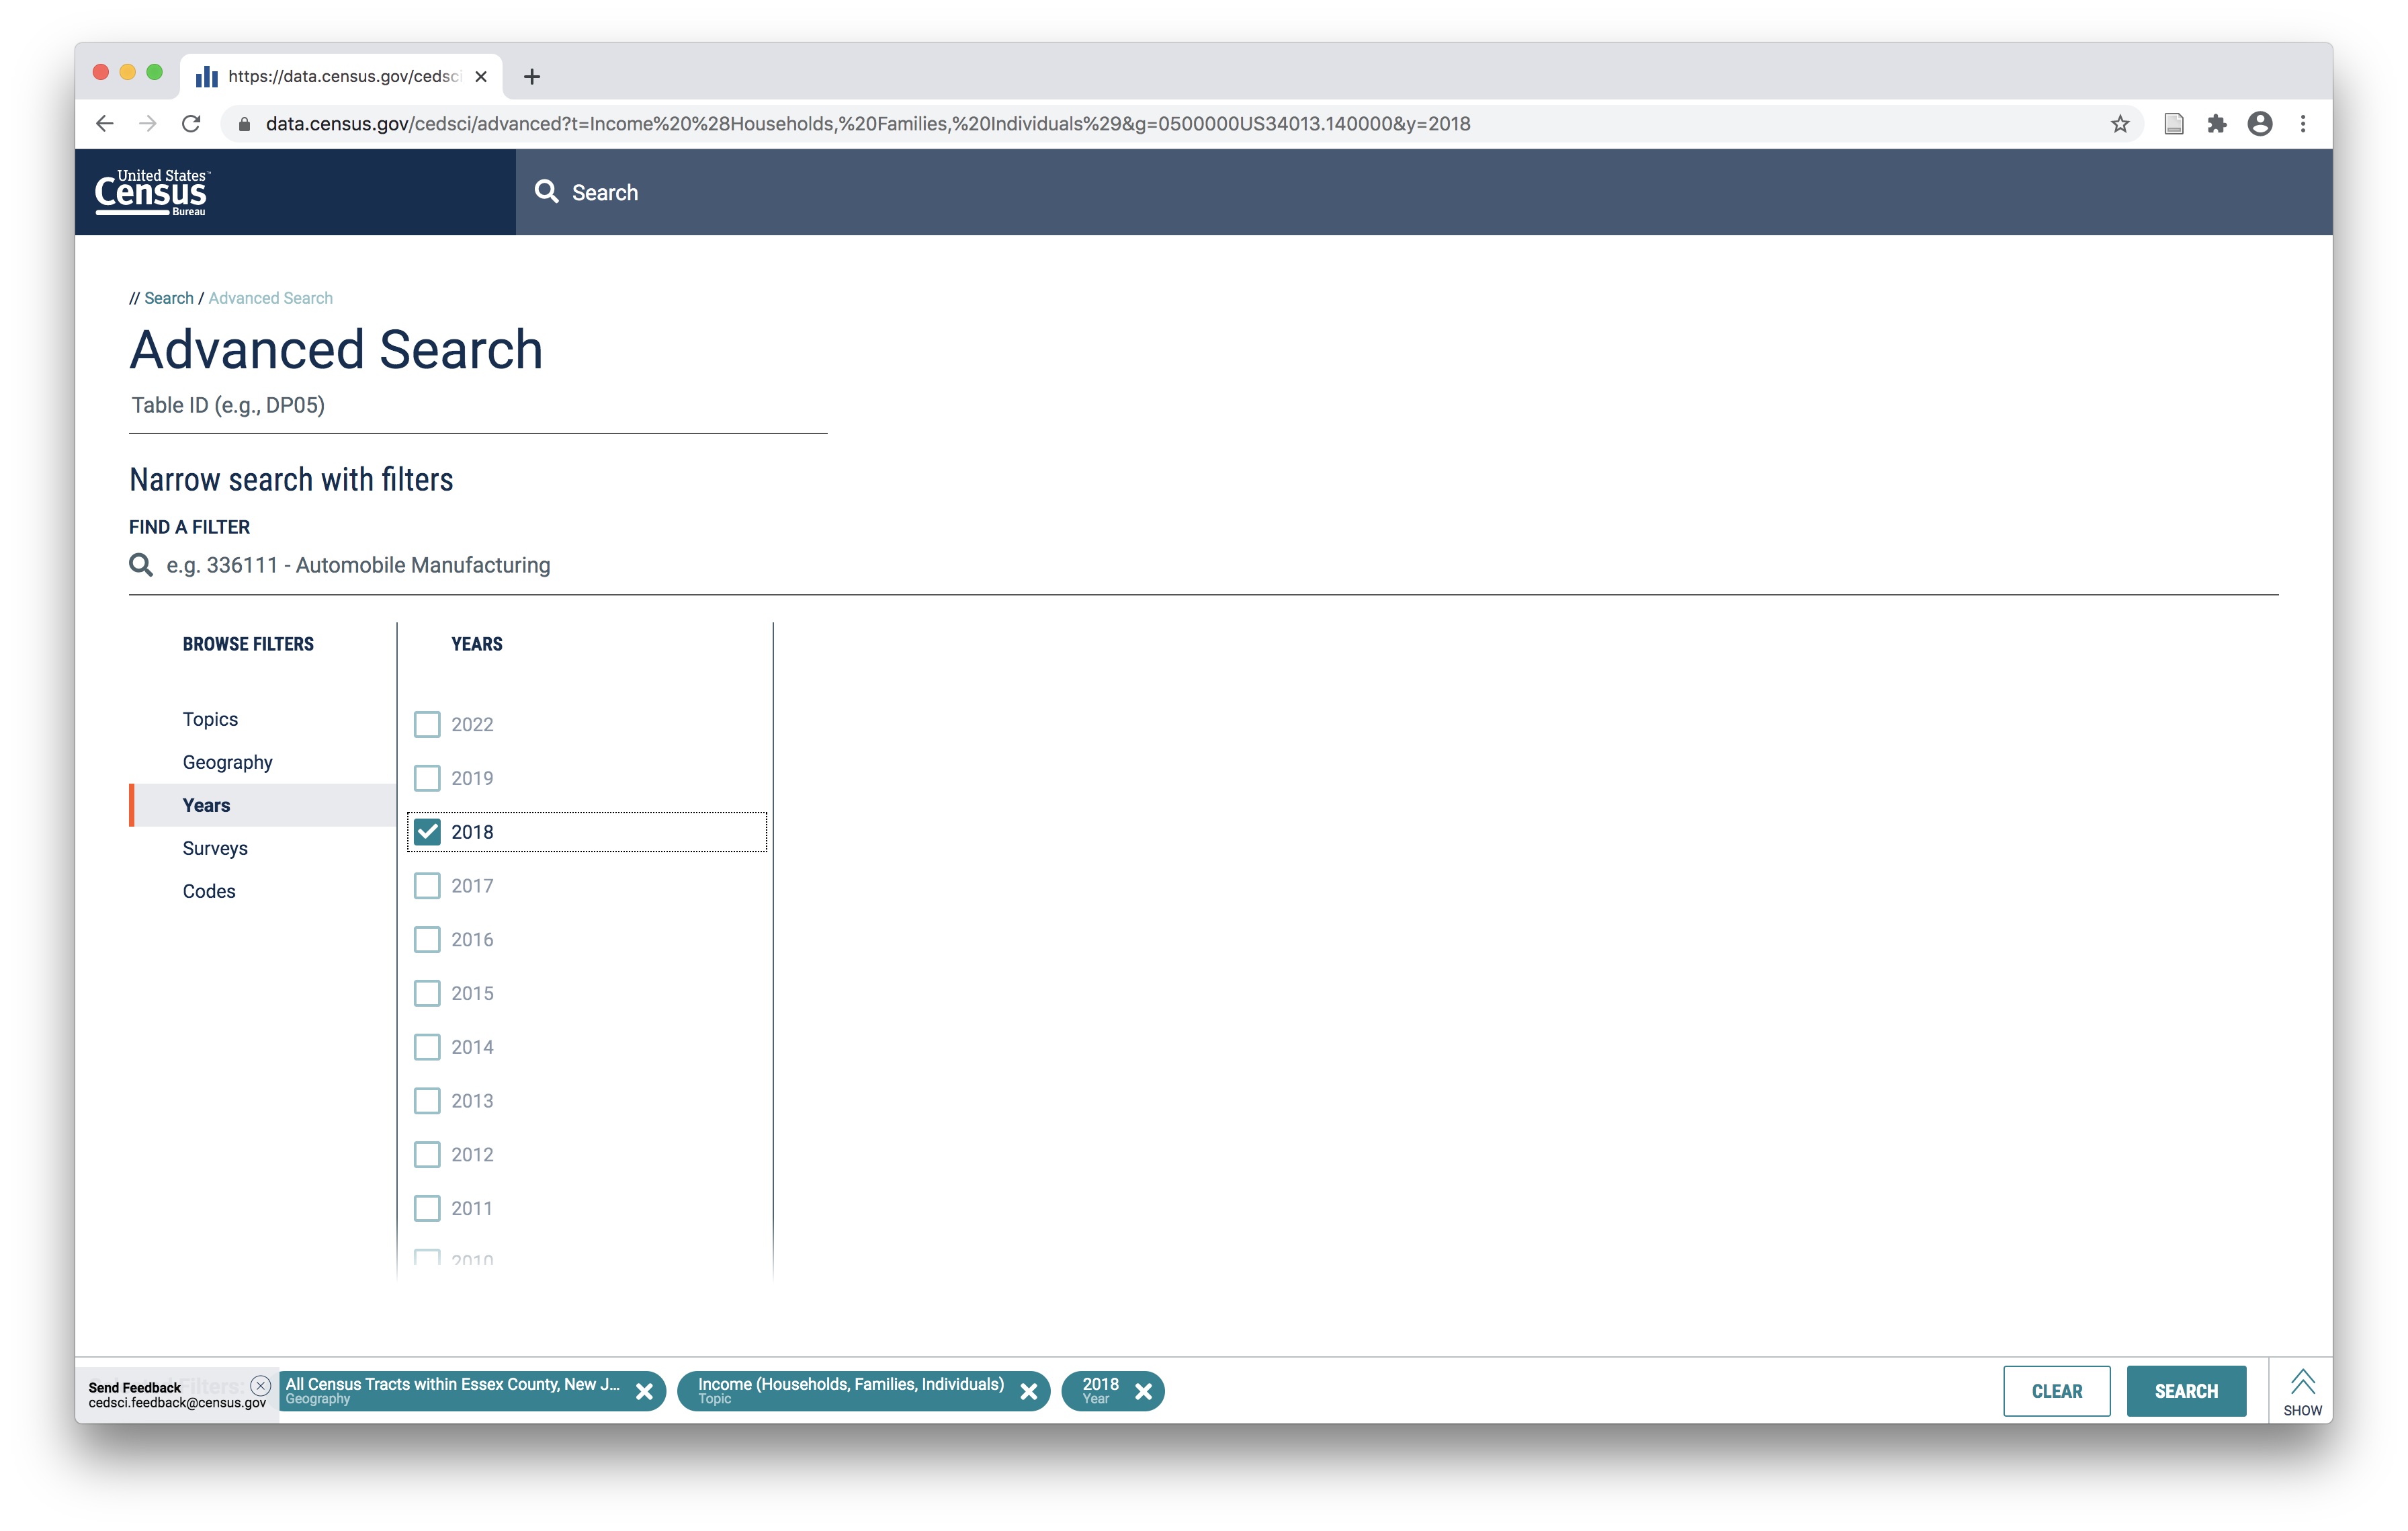
Task: Open the Topics filter category
Action: pyautogui.click(x=210, y=719)
